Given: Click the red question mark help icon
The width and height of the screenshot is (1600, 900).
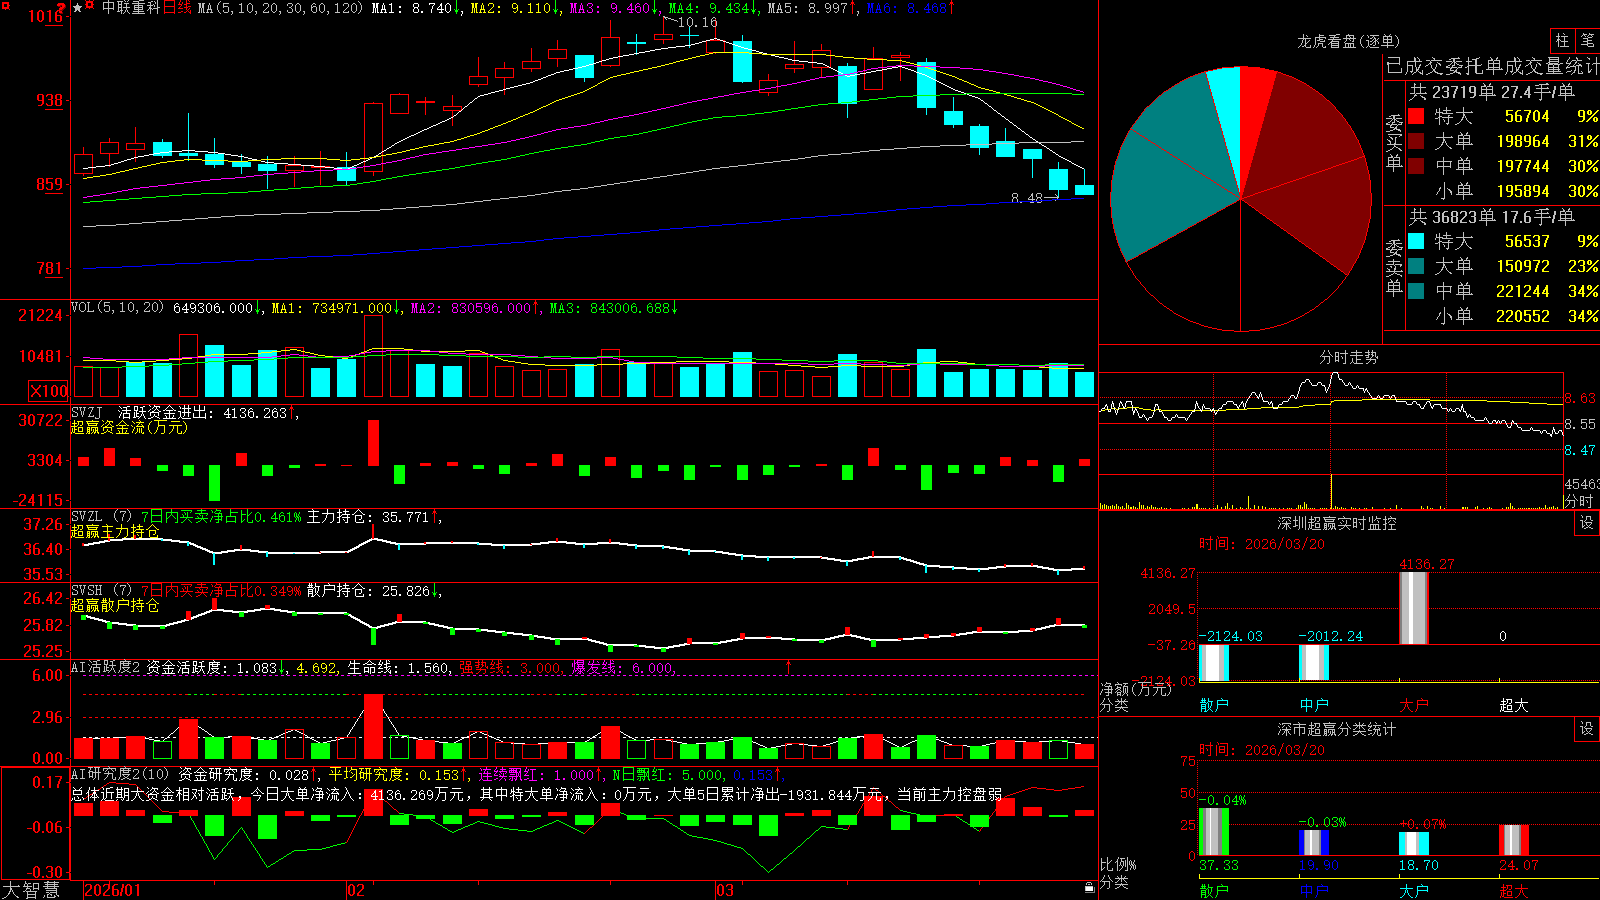Looking at the screenshot, I should point(63,9).
